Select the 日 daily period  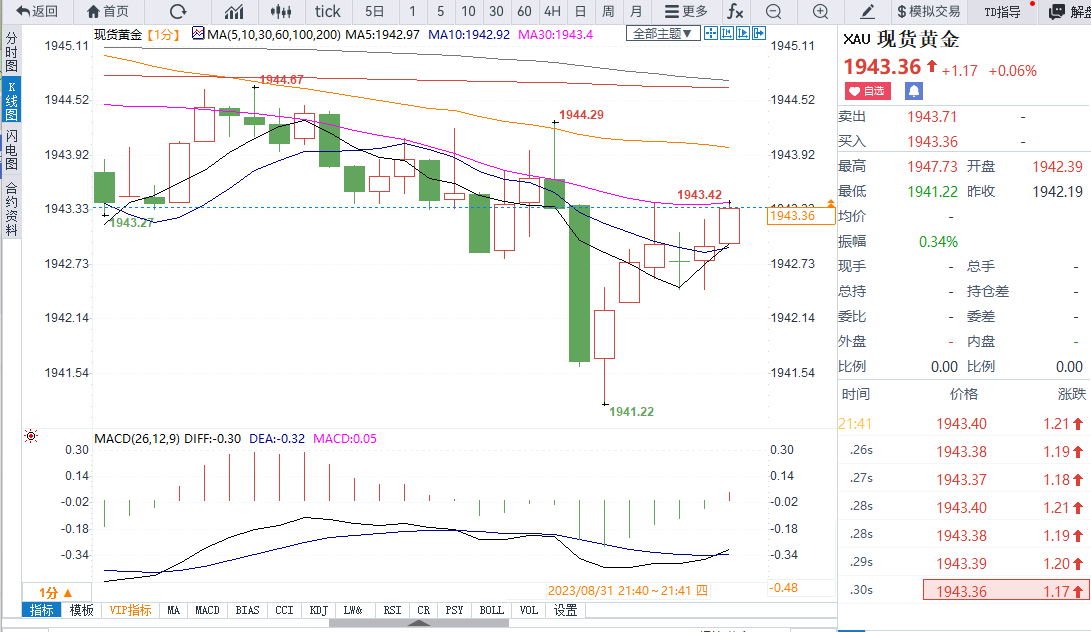(580, 11)
